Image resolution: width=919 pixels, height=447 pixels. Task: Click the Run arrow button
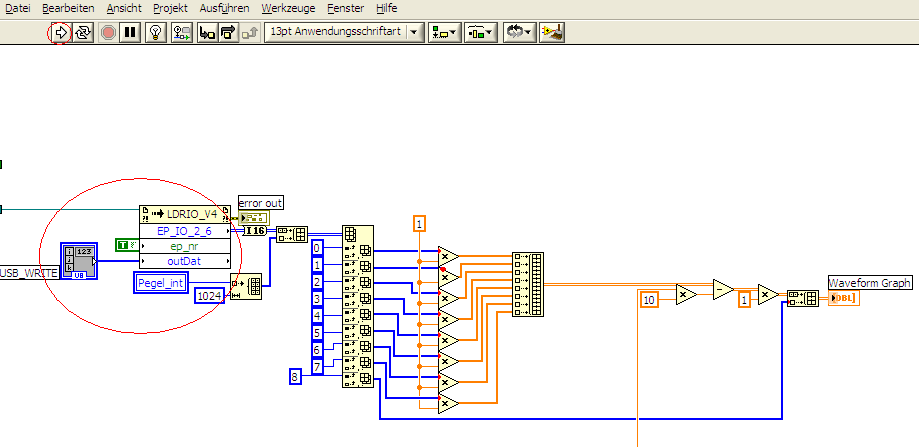click(60, 32)
